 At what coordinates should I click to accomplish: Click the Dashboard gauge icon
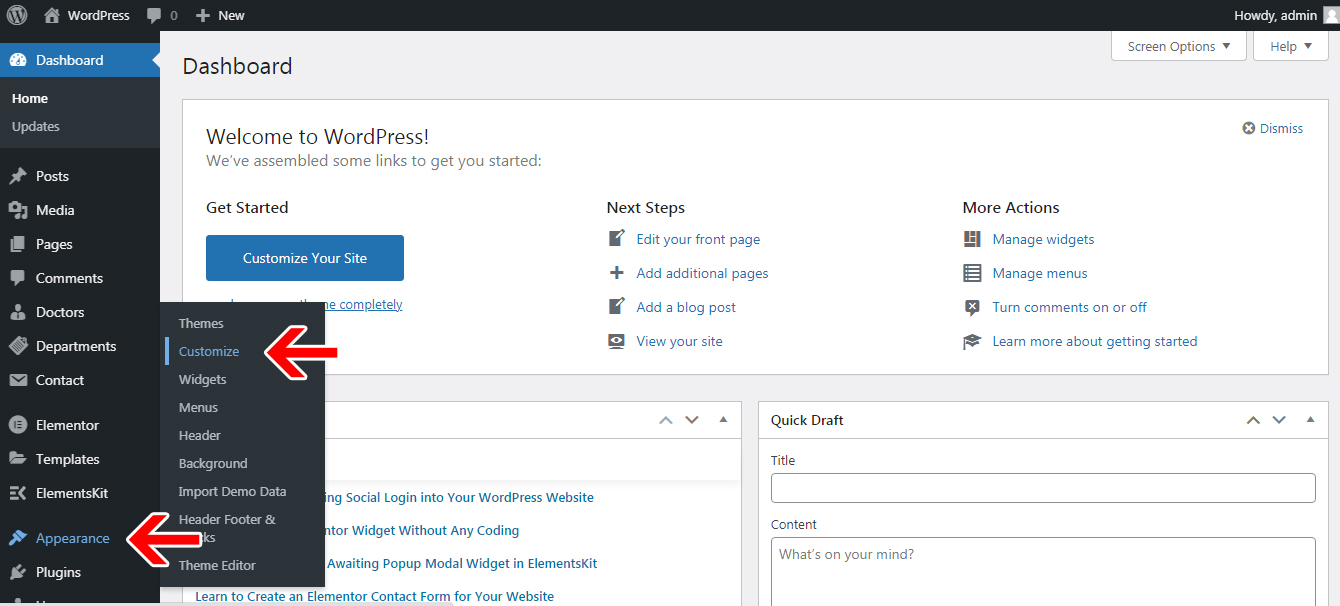[18, 60]
